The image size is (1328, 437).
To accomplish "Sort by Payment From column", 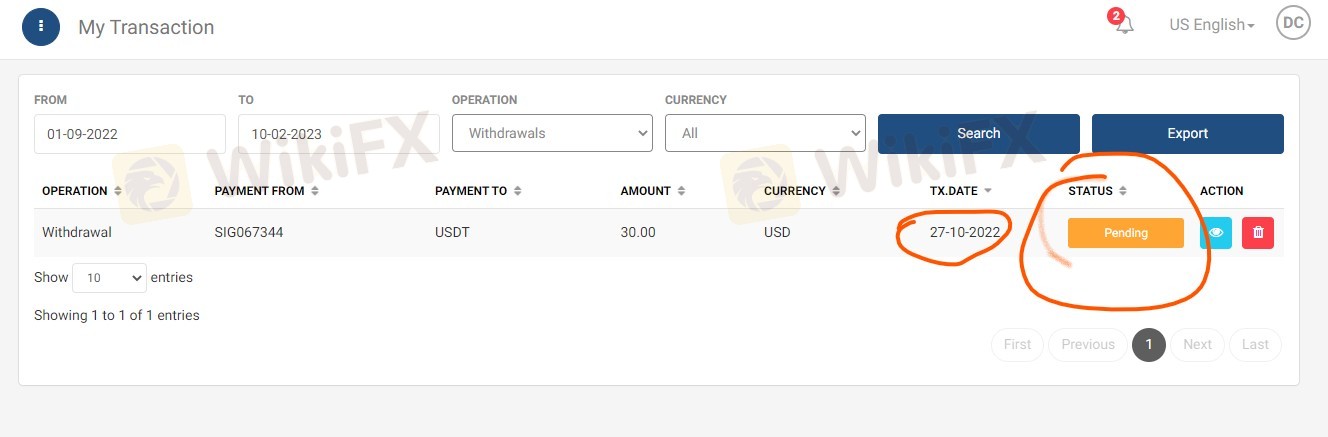I will (x=315, y=191).
